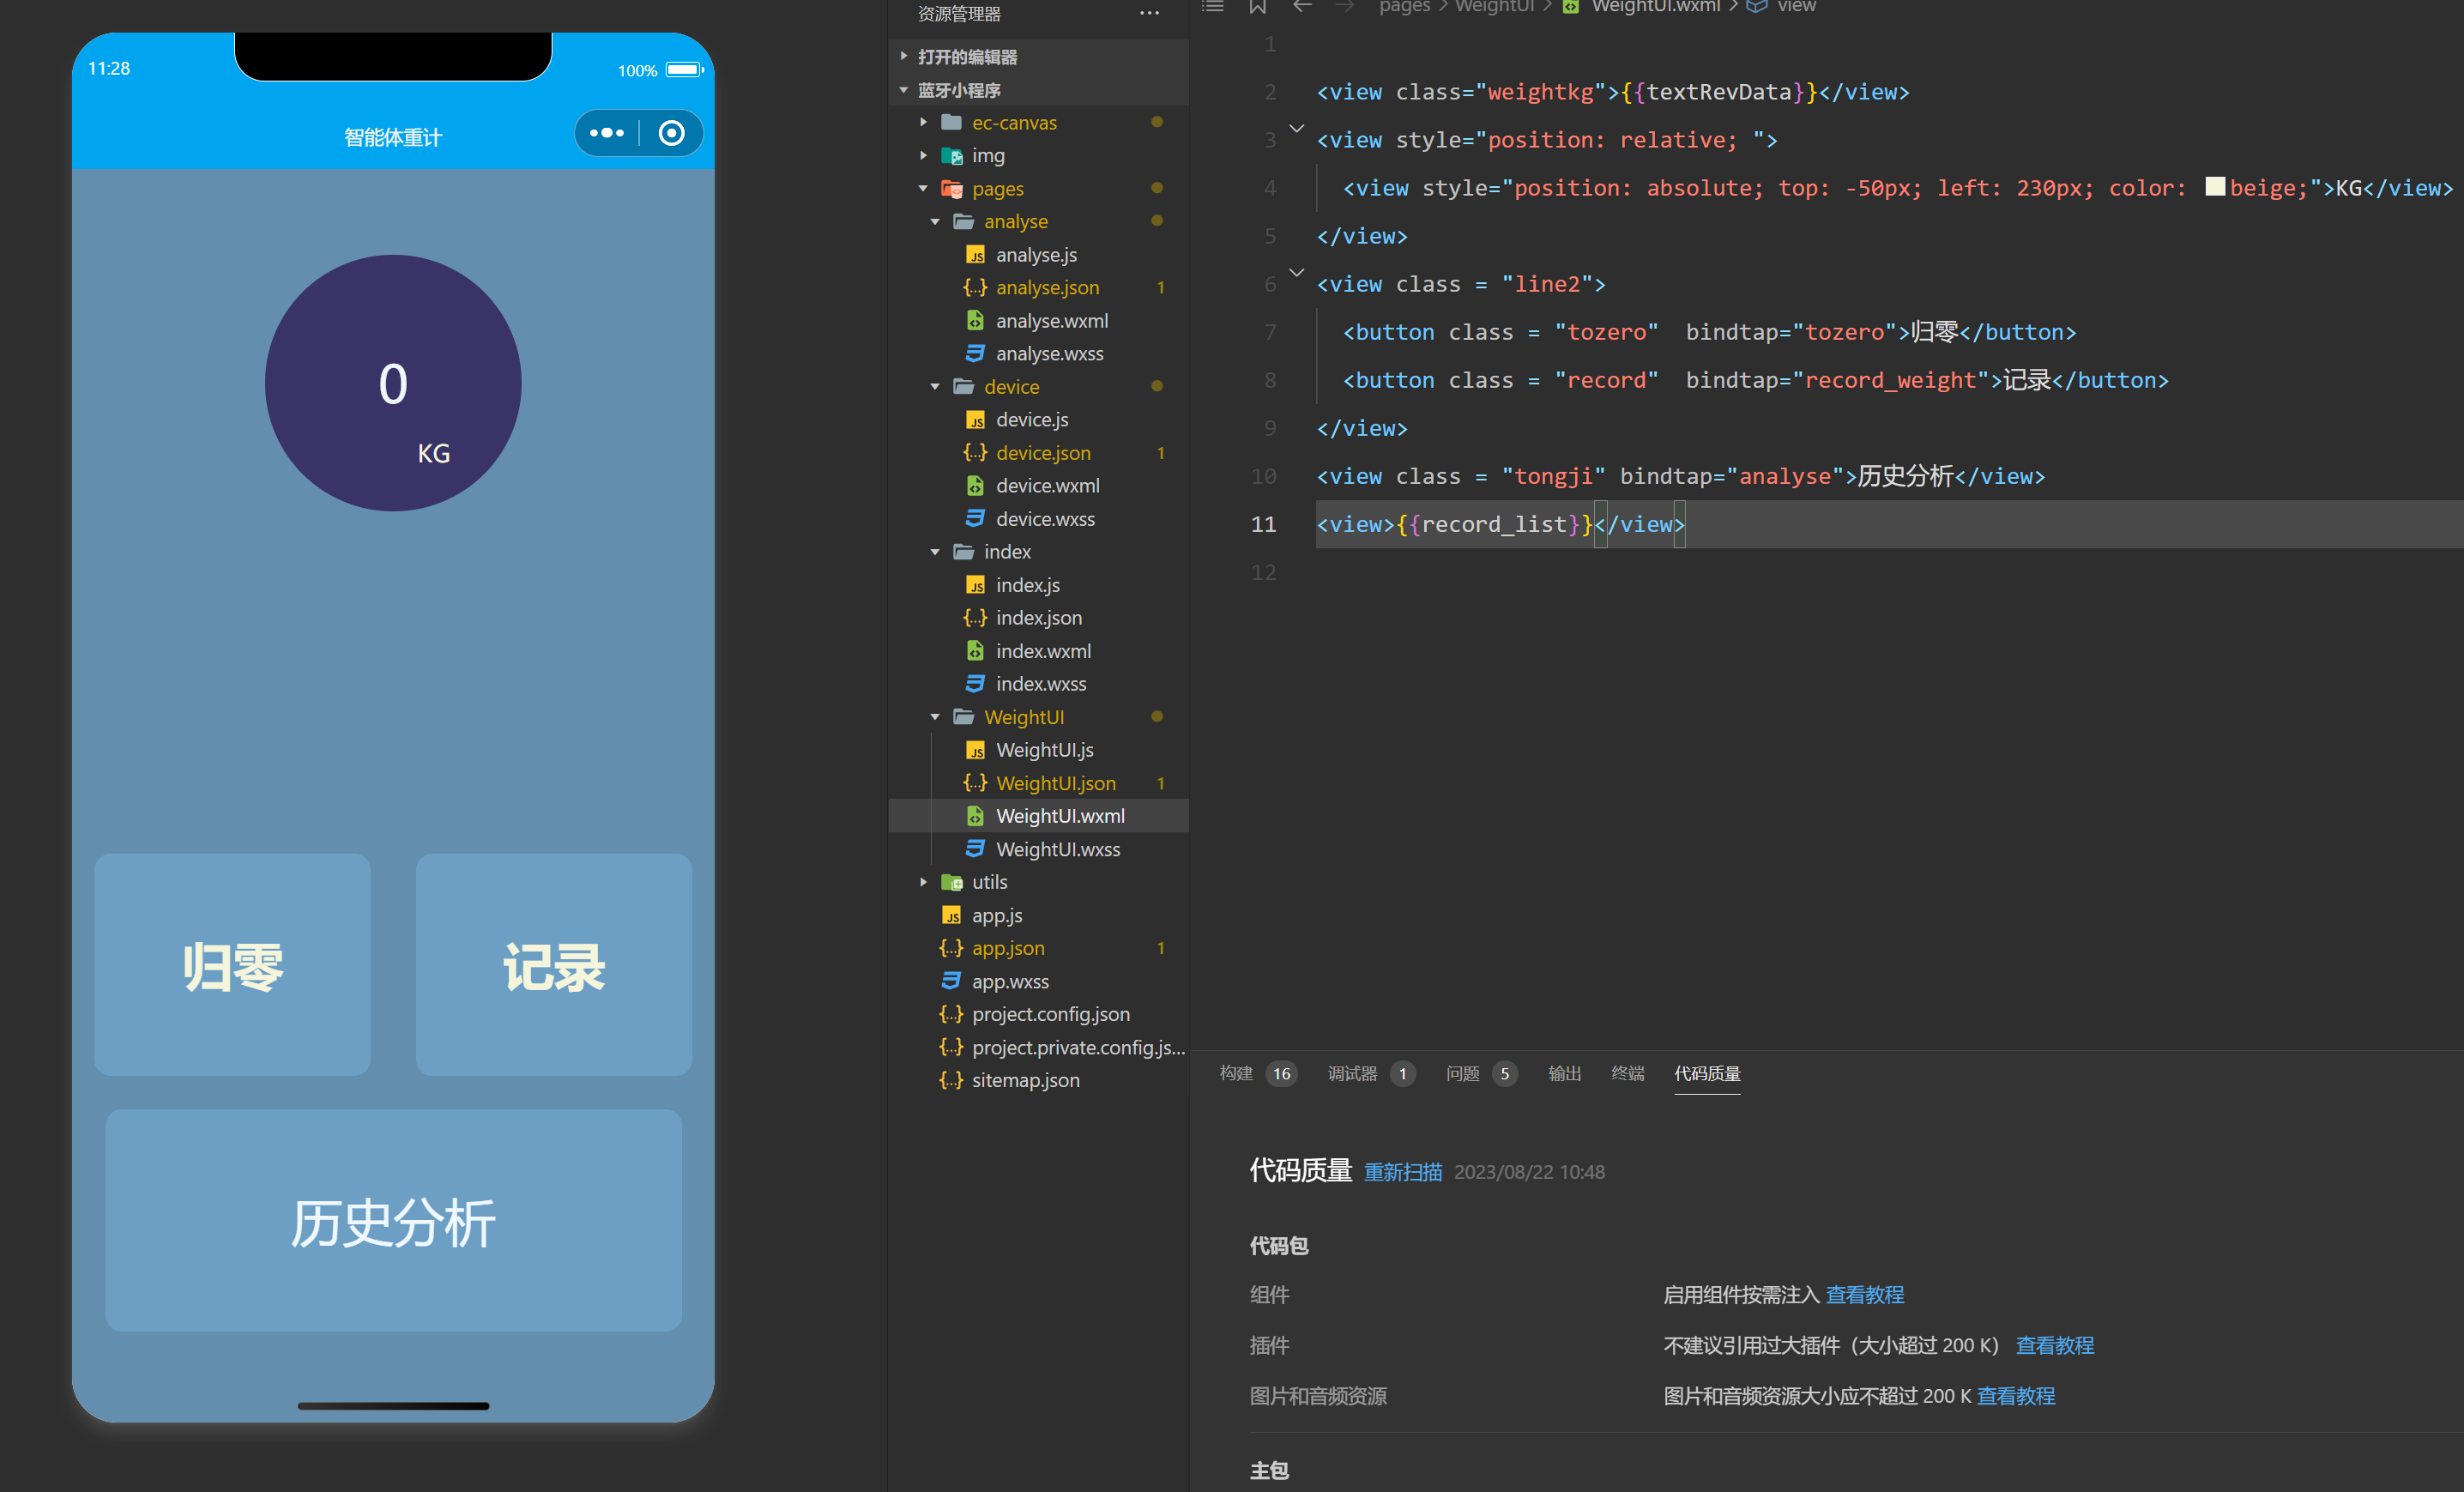
Task: Open index.wxss file
Action: tap(1040, 683)
